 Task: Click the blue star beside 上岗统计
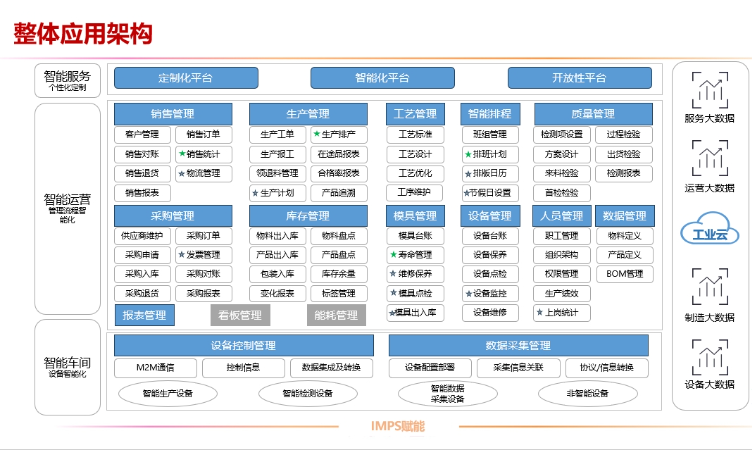pyautogui.click(x=540, y=312)
